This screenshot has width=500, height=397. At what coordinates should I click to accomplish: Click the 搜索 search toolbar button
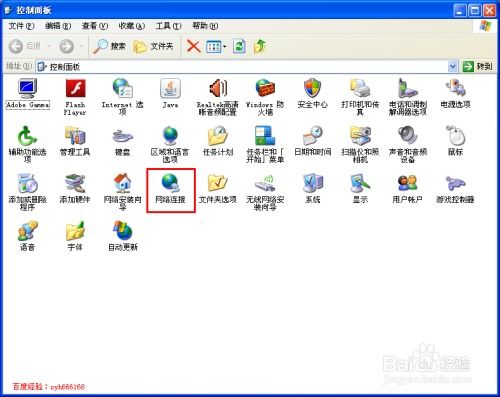[x=109, y=46]
